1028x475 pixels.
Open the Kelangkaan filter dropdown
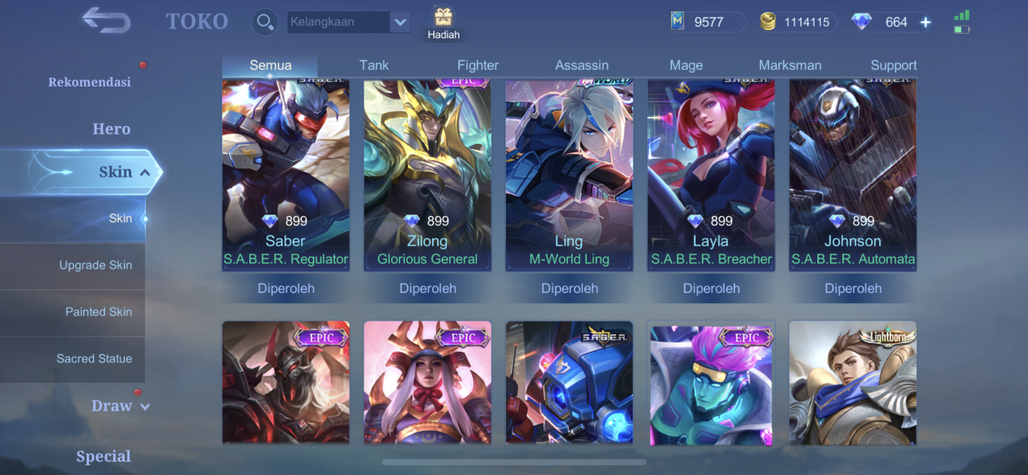coord(349,22)
